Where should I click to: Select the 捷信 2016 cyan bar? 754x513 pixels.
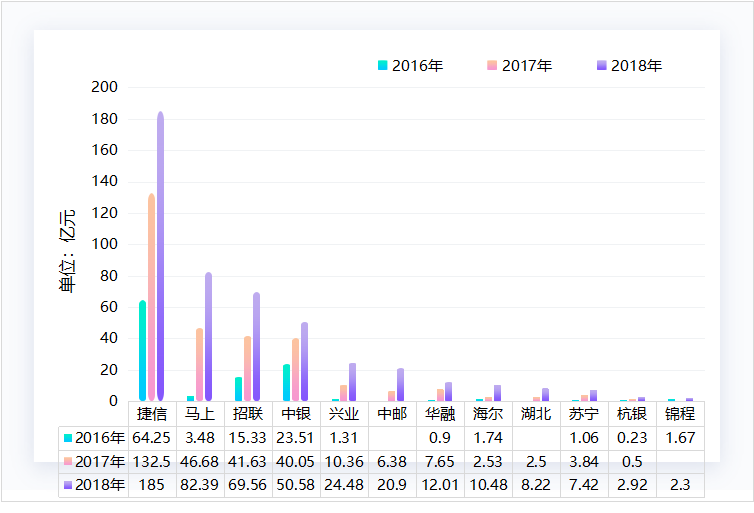(142, 350)
